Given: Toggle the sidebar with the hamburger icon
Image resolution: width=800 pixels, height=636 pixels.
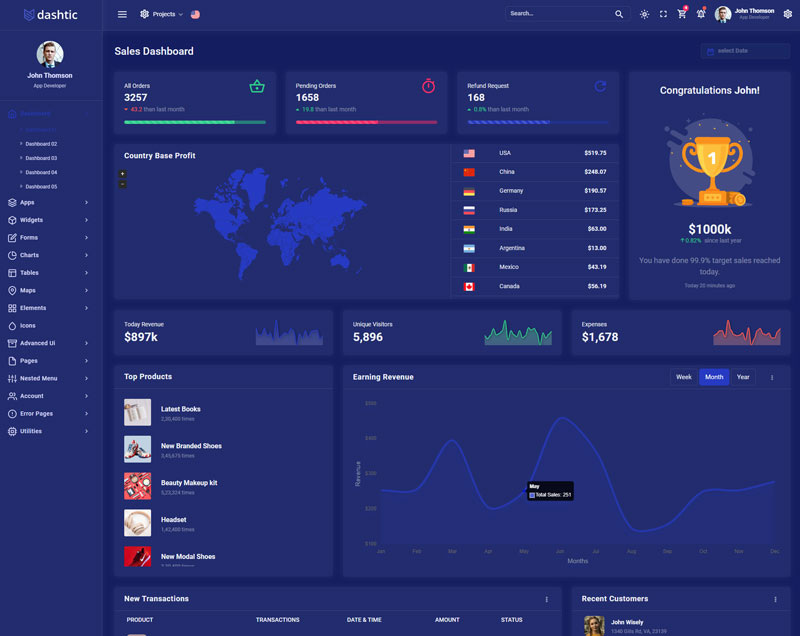Looking at the screenshot, I should tap(122, 14).
